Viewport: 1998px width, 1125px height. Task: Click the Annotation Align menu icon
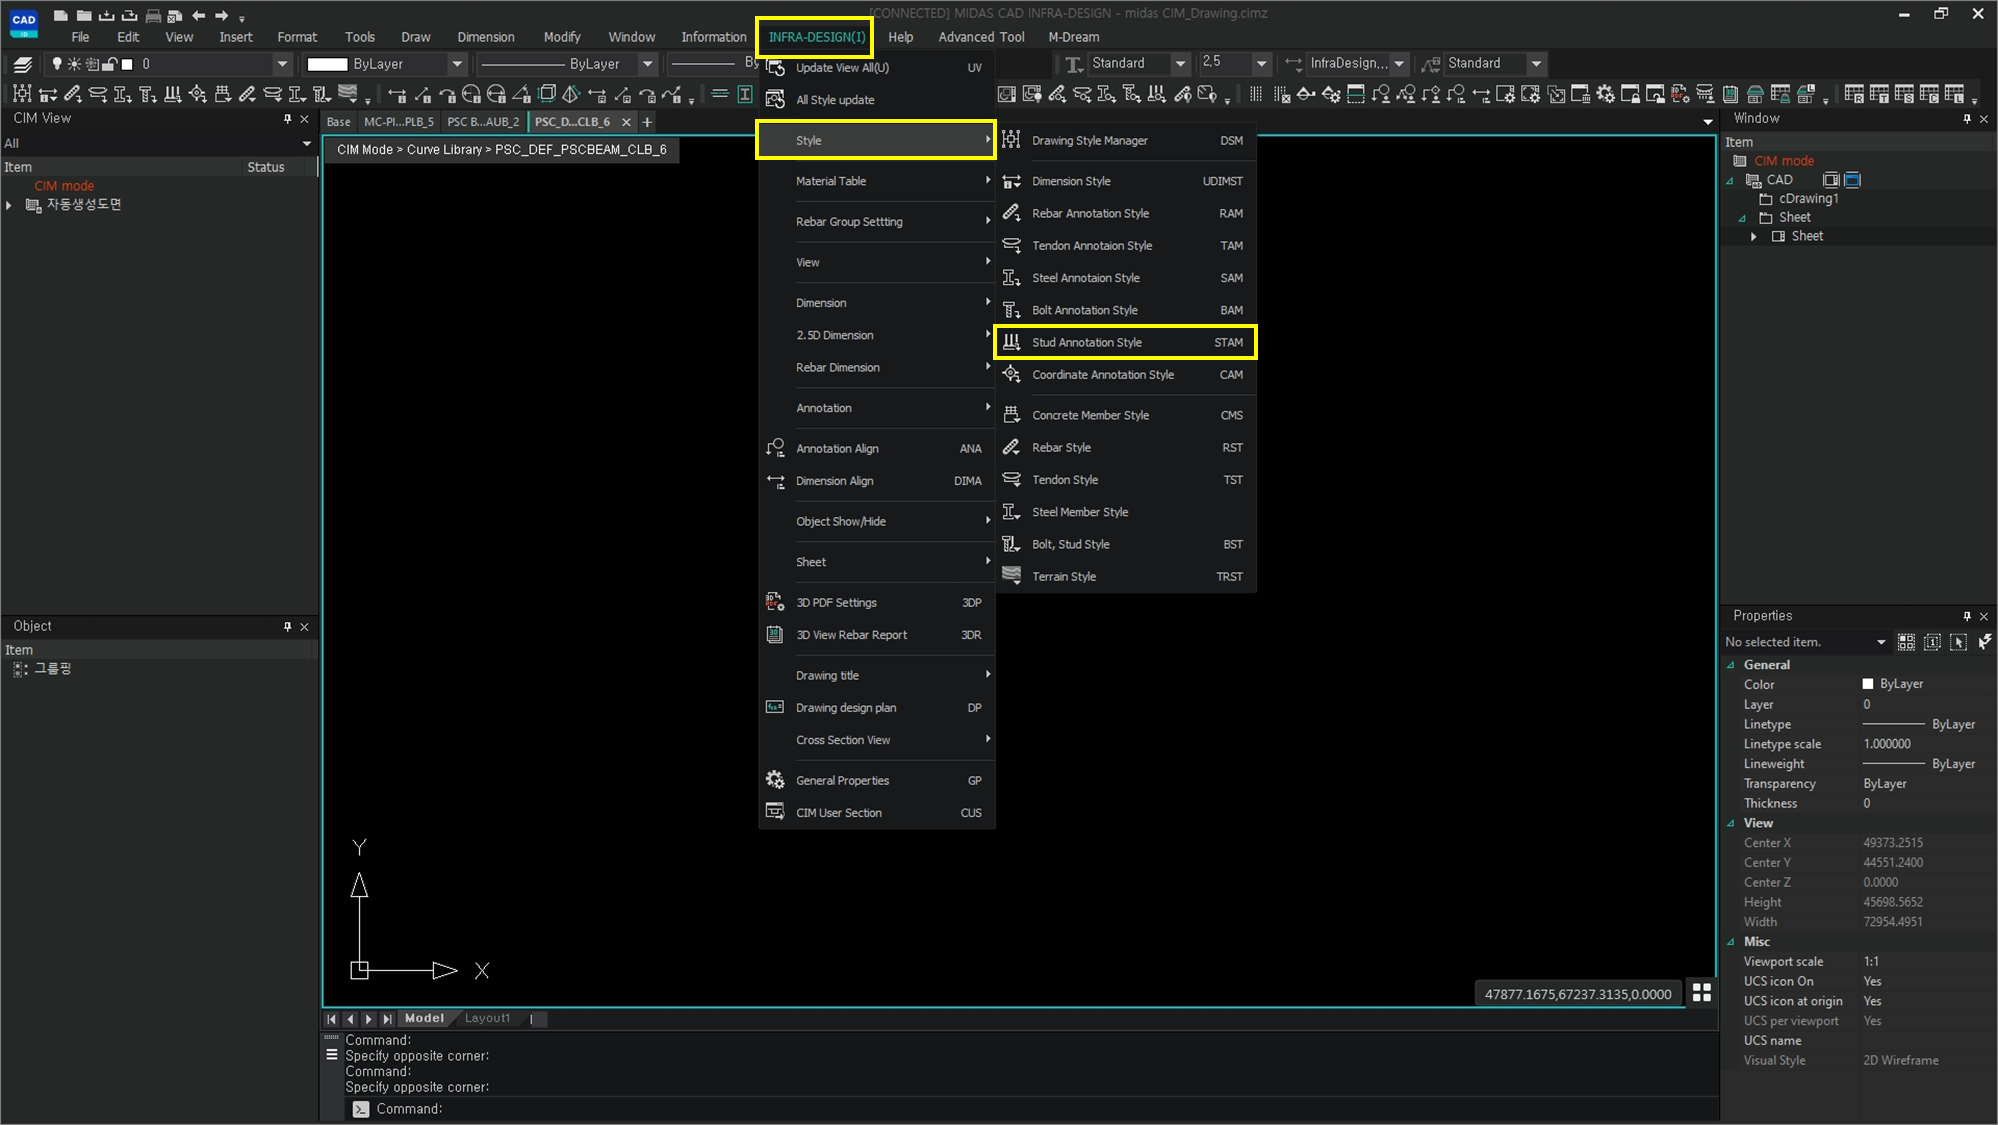[774, 448]
